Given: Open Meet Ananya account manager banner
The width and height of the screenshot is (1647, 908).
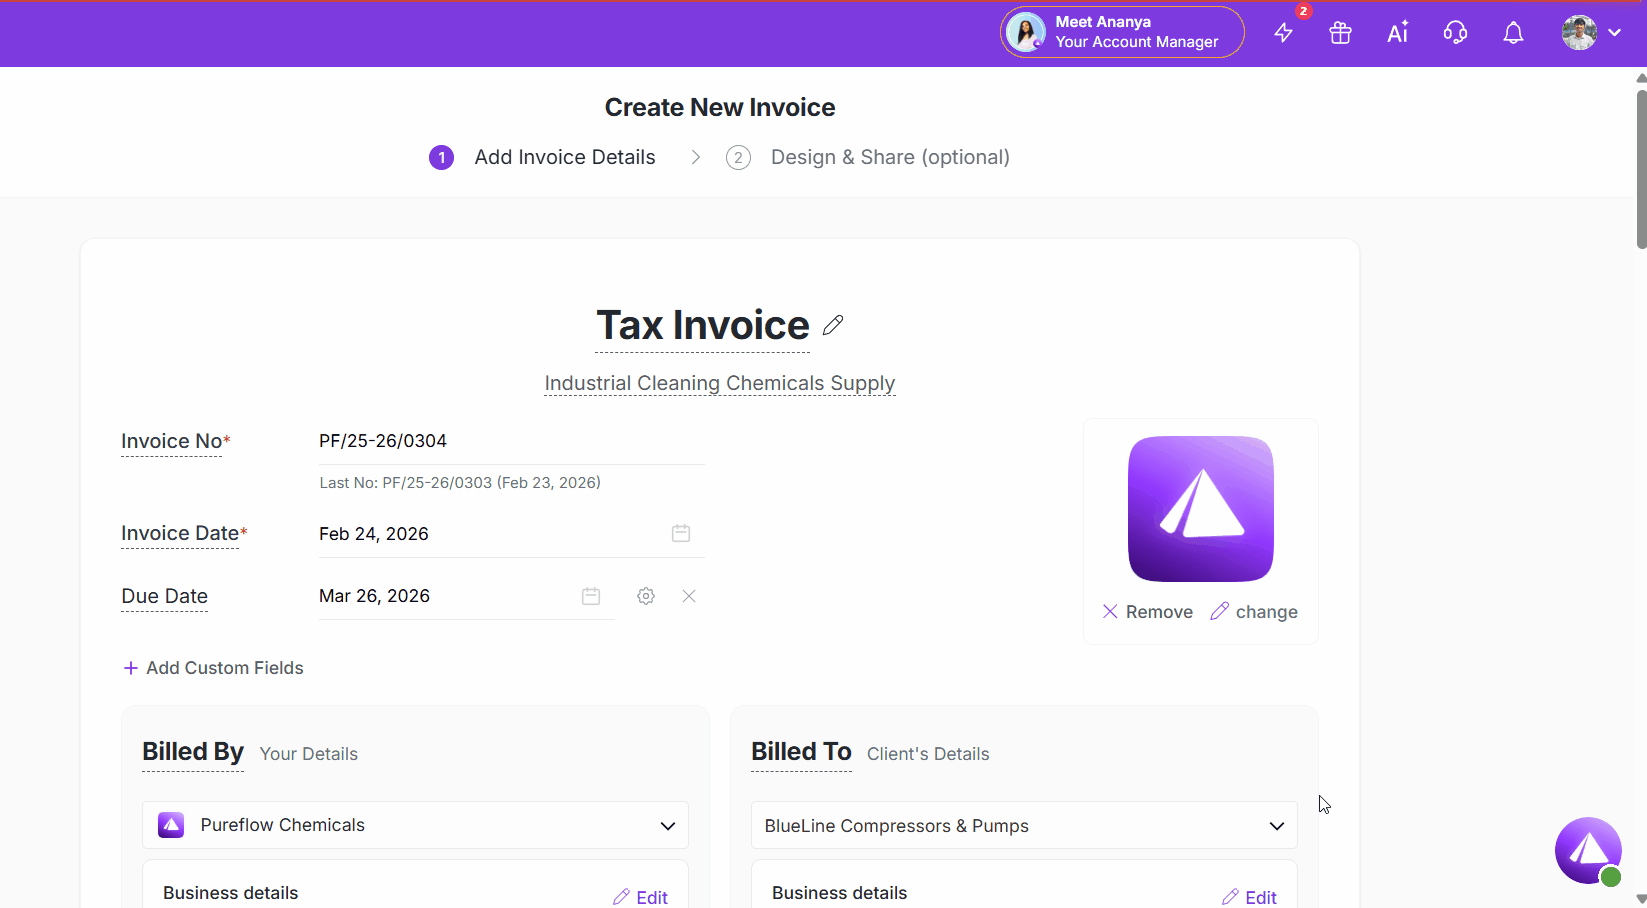Looking at the screenshot, I should [x=1122, y=32].
